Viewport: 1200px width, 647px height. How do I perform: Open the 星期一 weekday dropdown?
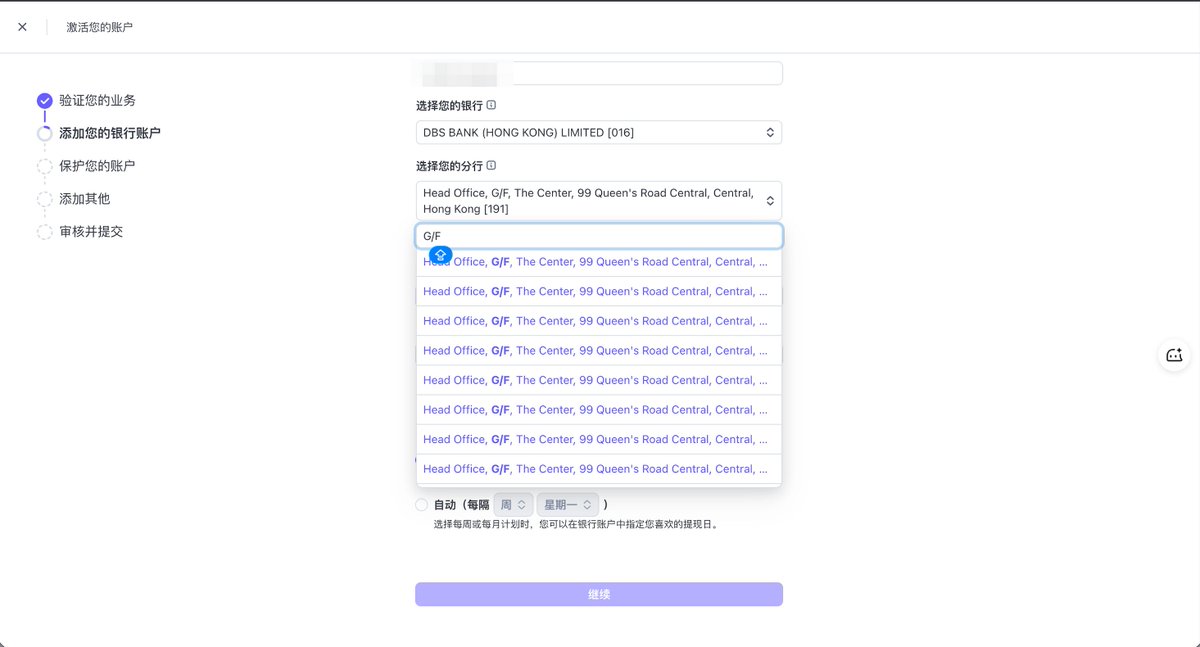click(567, 505)
